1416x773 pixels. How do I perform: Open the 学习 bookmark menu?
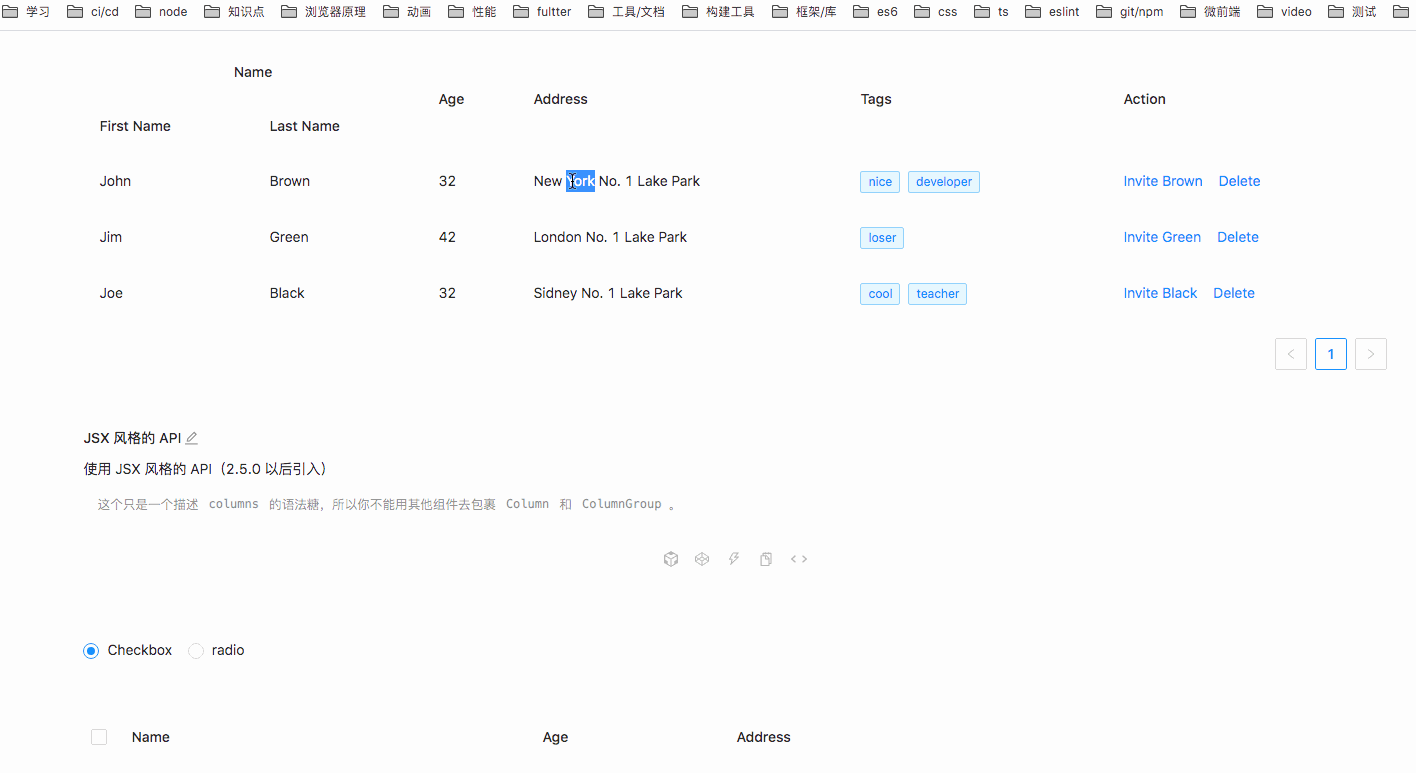tap(27, 11)
